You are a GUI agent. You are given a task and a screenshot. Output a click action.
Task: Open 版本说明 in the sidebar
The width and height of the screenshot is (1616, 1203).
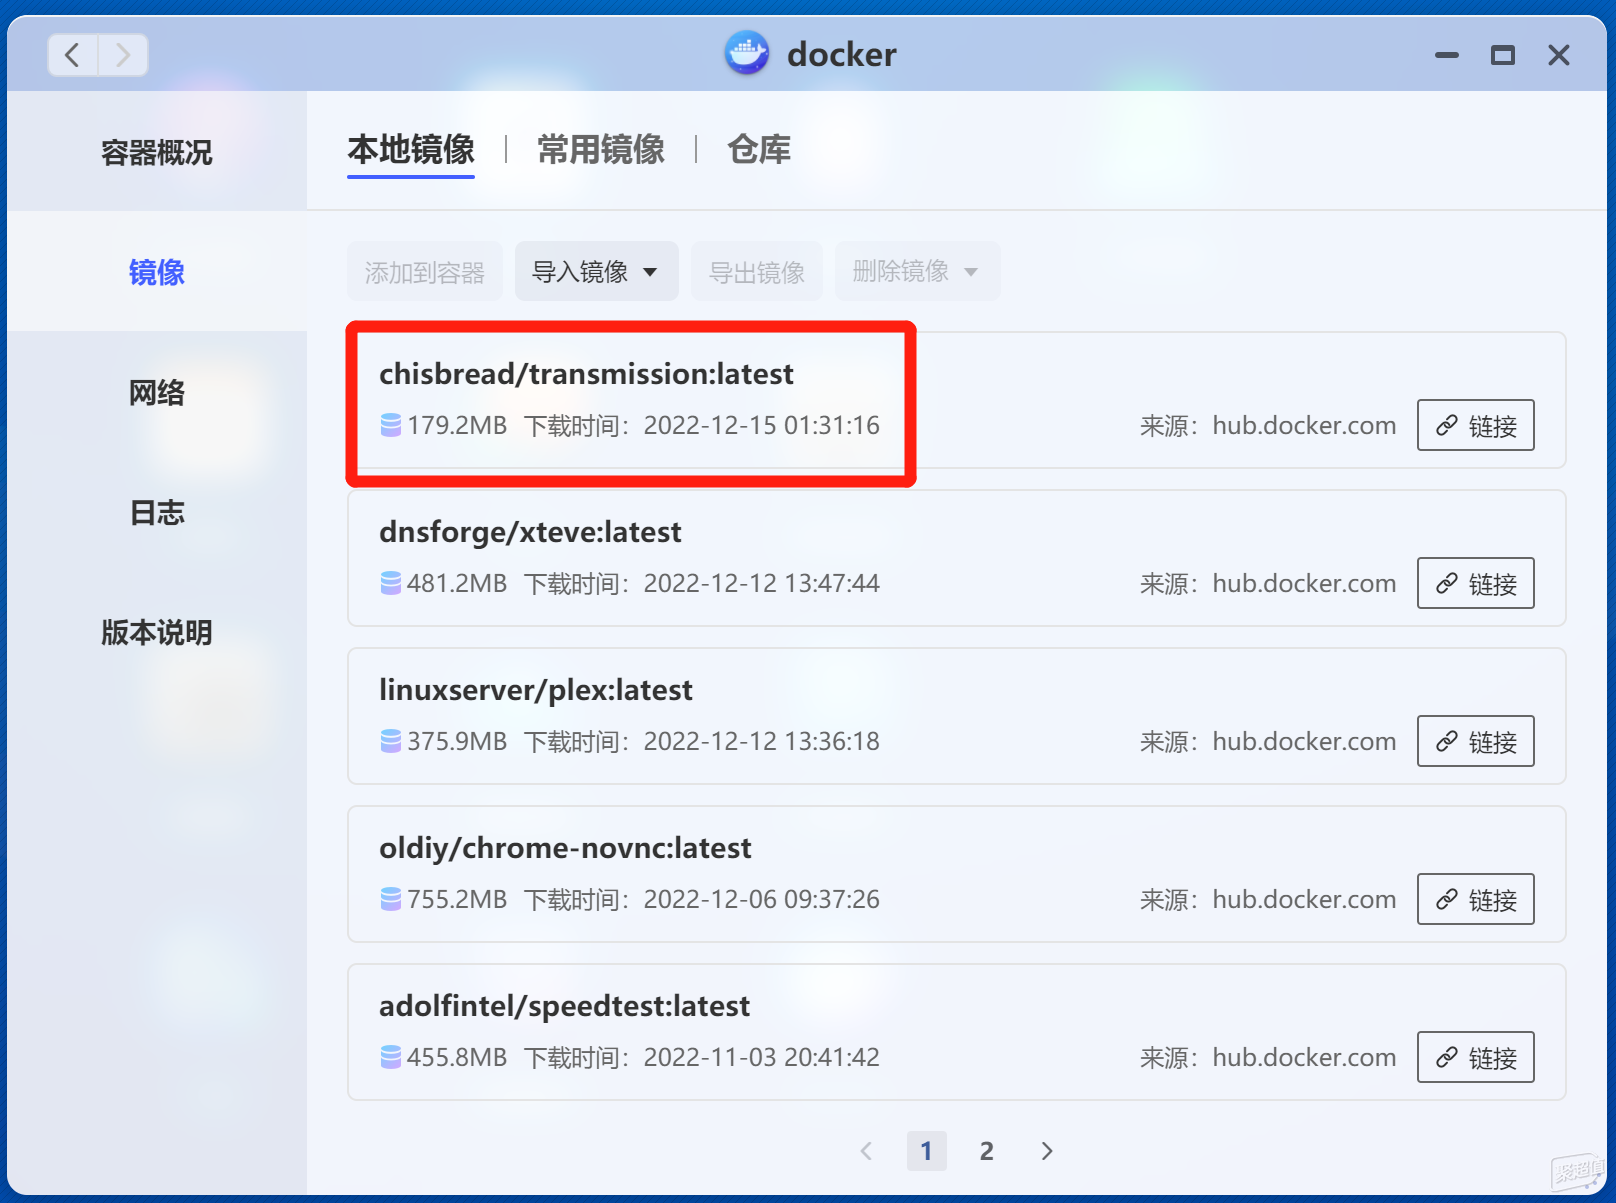(x=157, y=632)
